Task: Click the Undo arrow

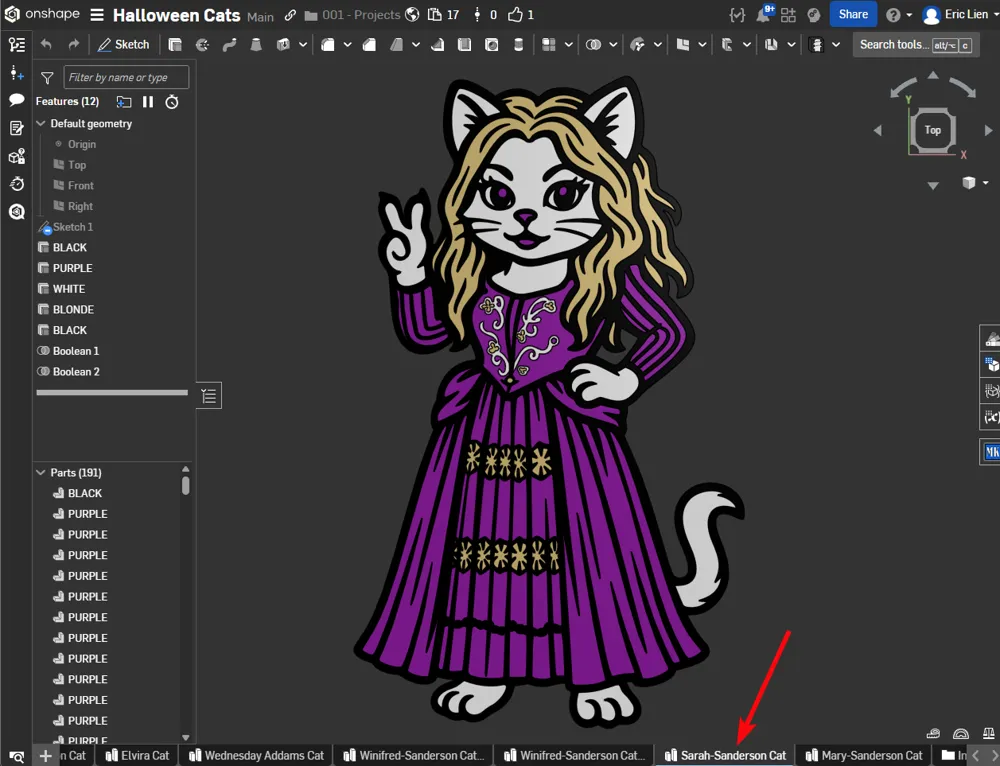Action: (x=46, y=44)
